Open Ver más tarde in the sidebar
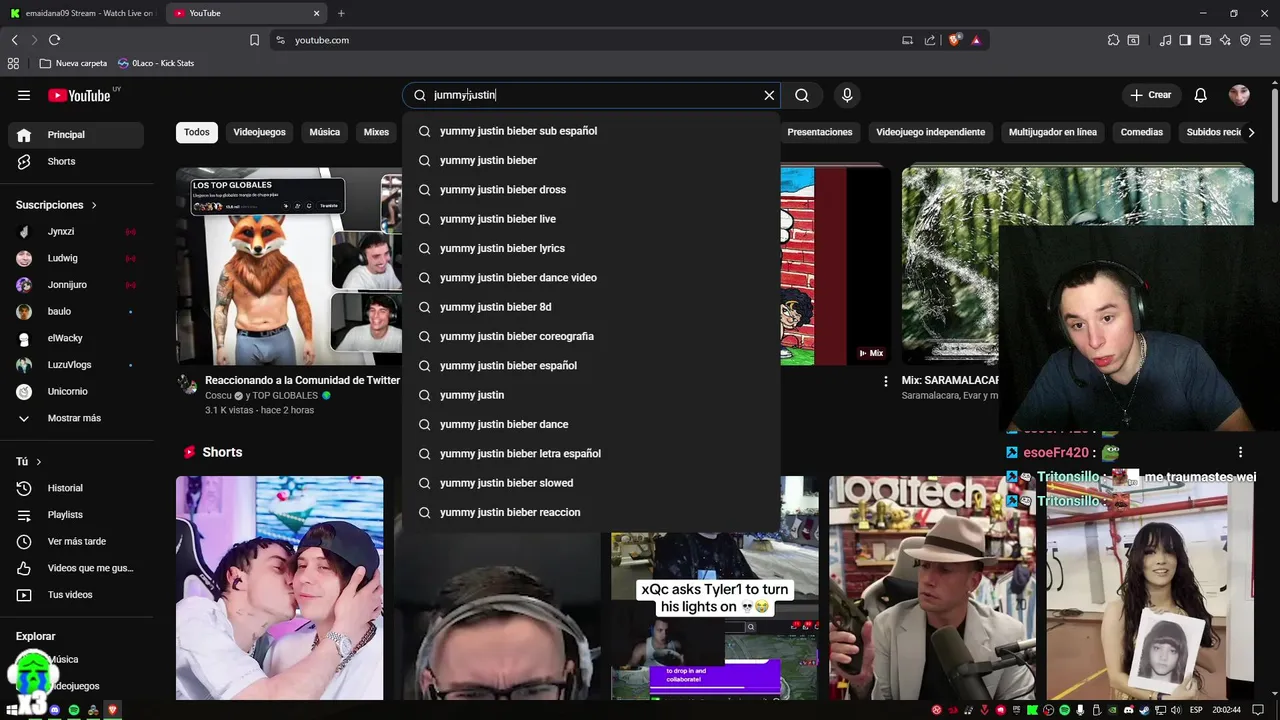Image resolution: width=1280 pixels, height=720 pixels. coord(76,541)
